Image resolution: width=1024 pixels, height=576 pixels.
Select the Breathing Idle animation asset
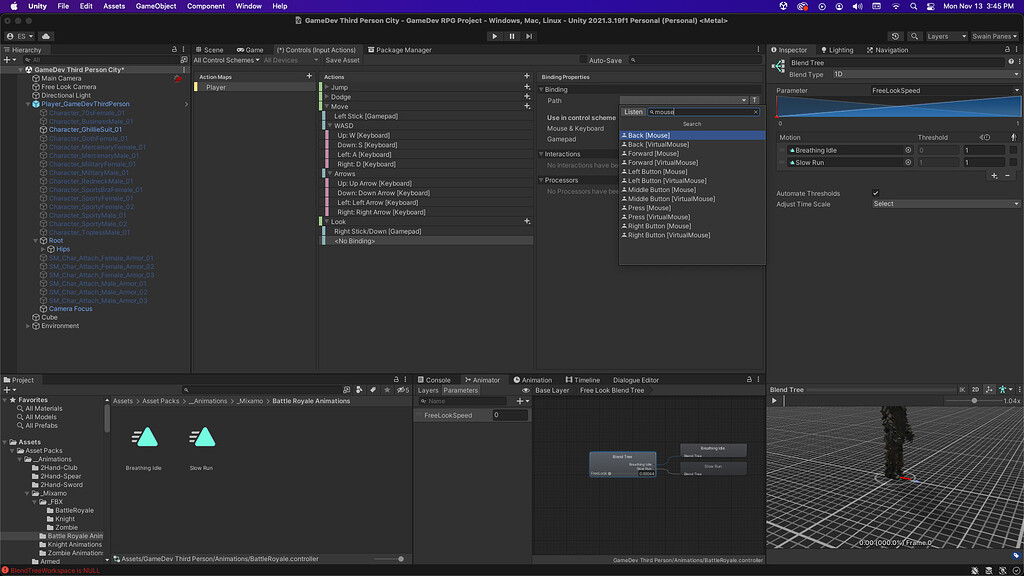point(144,437)
